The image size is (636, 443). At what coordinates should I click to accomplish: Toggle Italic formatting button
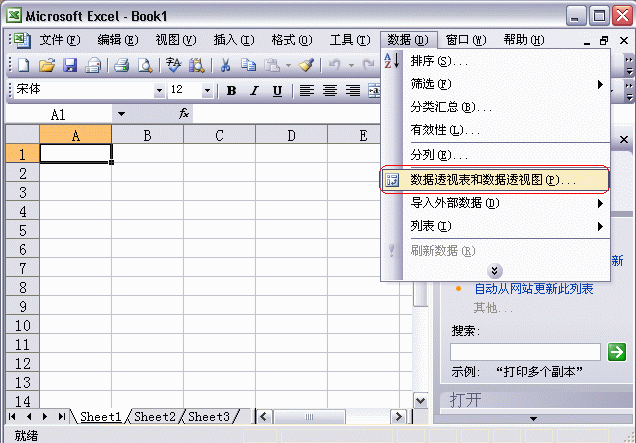pyautogui.click(x=254, y=90)
